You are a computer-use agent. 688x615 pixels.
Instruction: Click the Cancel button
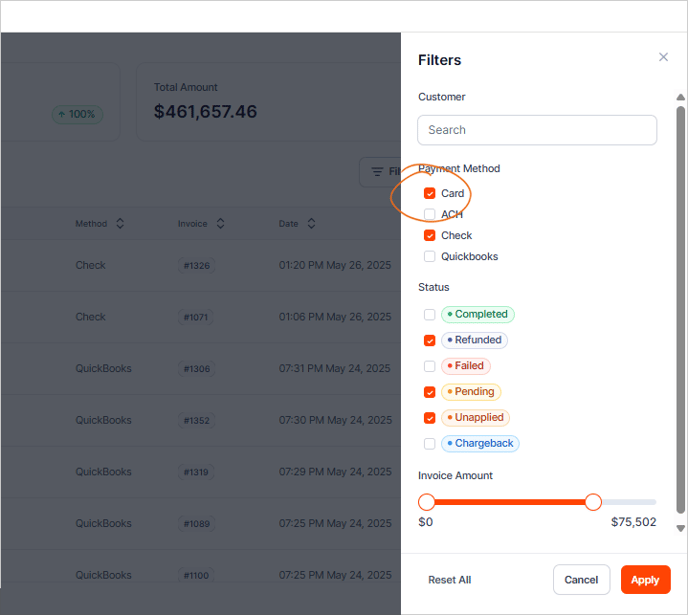pos(581,580)
